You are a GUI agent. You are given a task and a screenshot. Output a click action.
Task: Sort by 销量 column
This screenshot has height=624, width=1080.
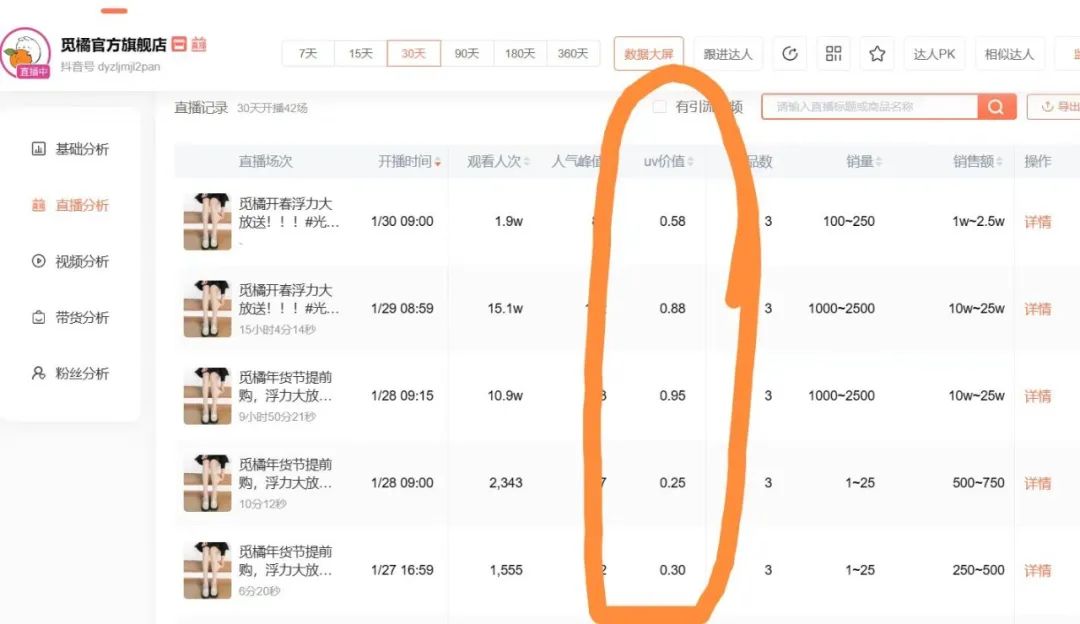pos(864,162)
